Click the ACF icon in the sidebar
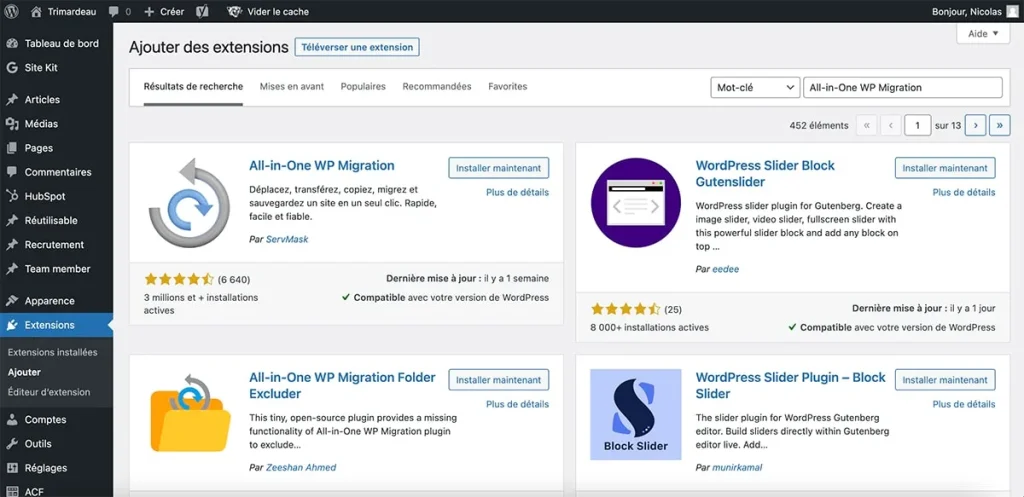This screenshot has height=497, width=1024. pos(12,491)
